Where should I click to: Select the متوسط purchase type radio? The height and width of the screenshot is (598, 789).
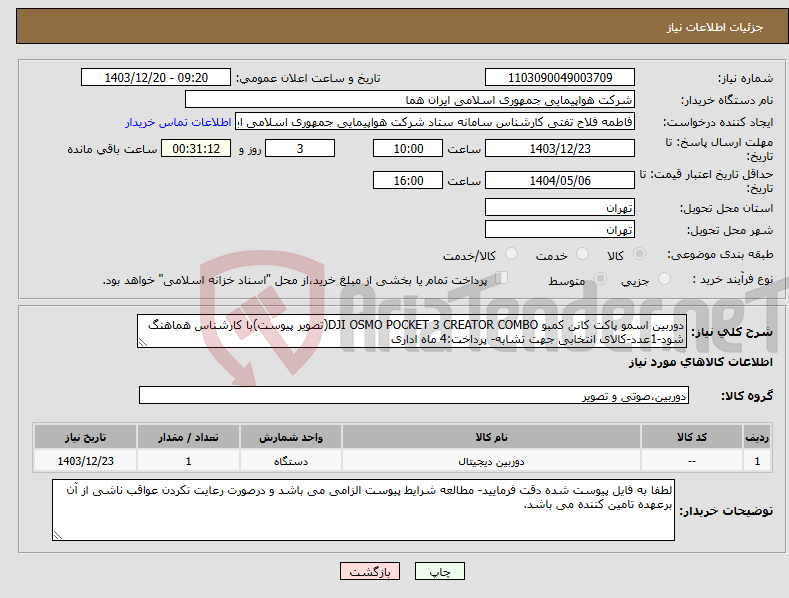pos(600,278)
